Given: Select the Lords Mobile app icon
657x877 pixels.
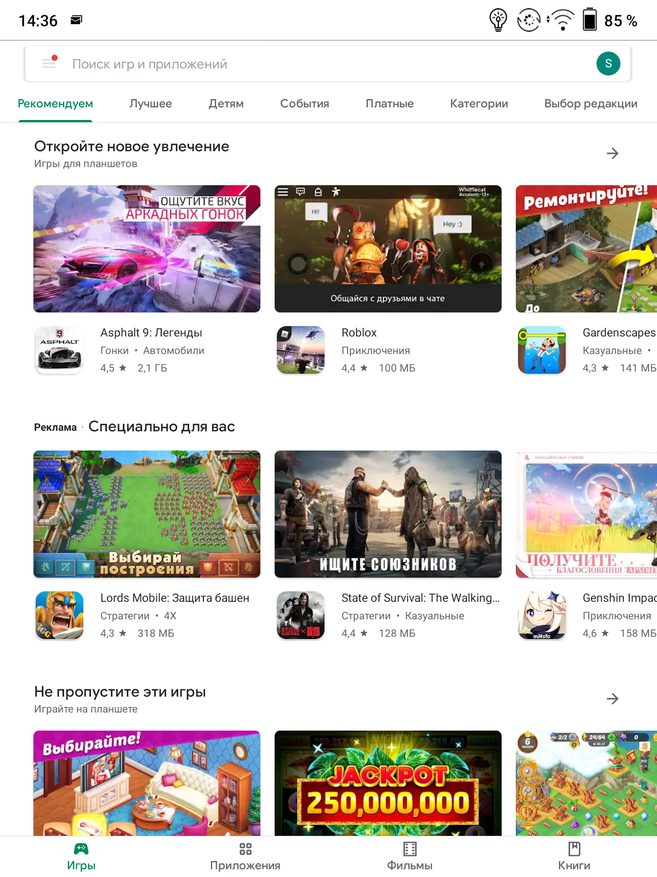Looking at the screenshot, I should (59, 615).
